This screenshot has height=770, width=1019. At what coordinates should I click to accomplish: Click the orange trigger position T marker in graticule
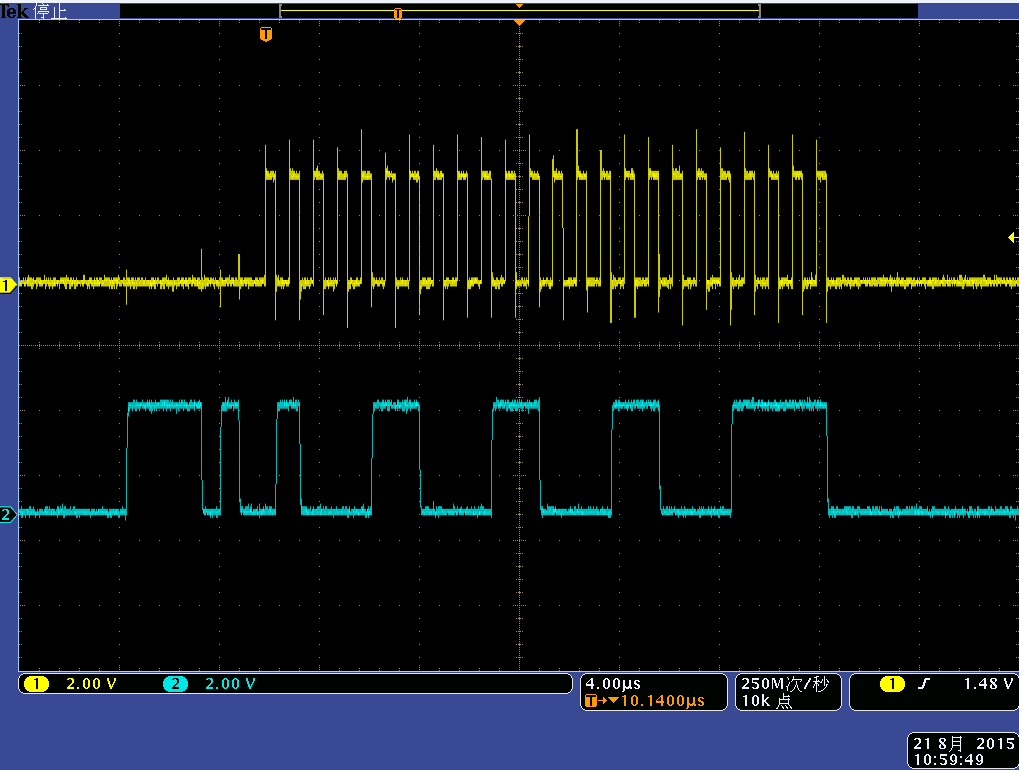click(265, 34)
